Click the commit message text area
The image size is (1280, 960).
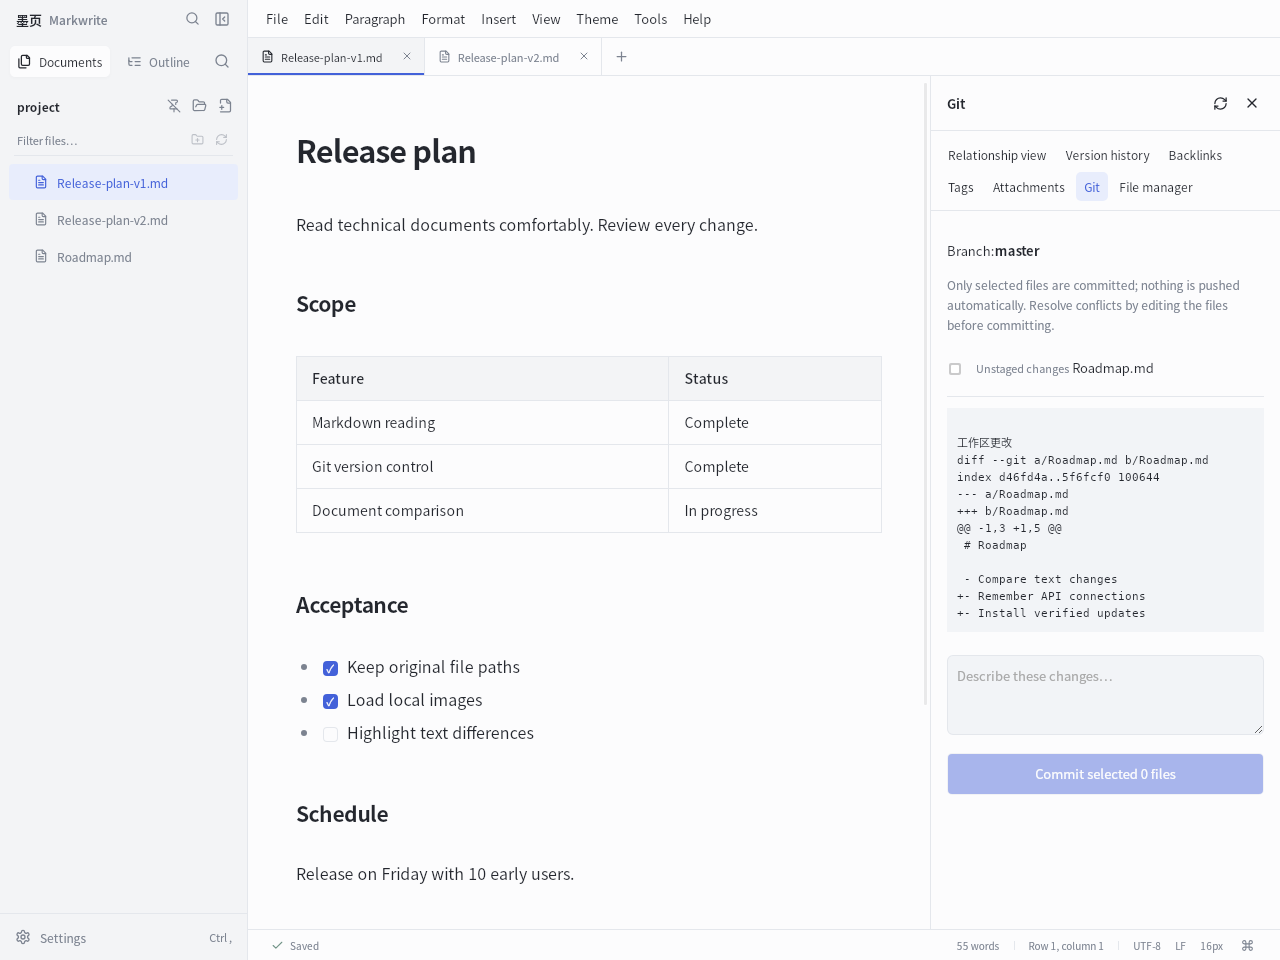click(1105, 695)
